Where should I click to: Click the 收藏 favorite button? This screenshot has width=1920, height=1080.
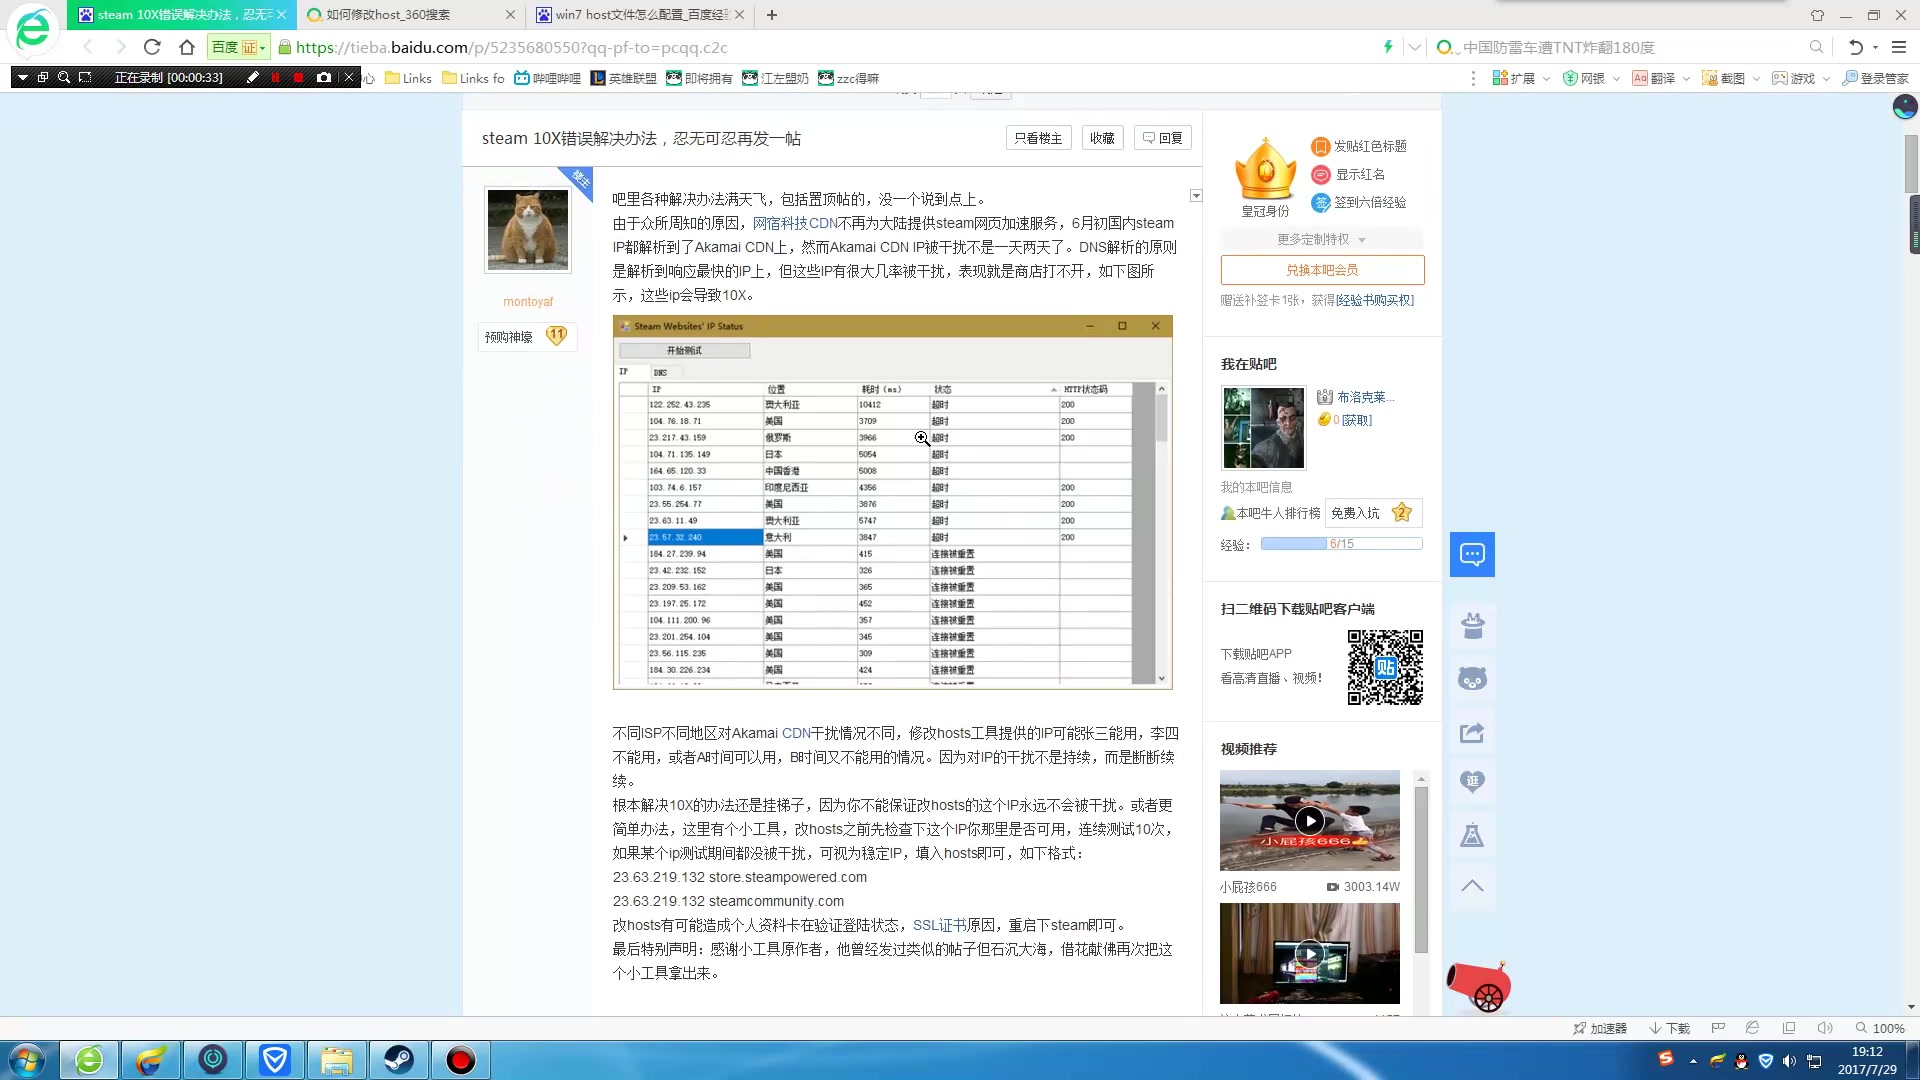1102,138
